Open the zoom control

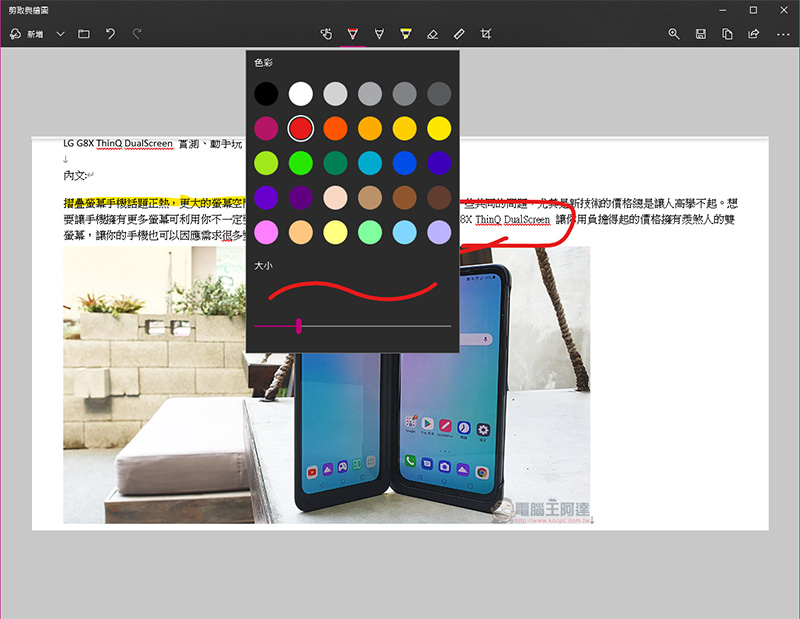coord(674,34)
